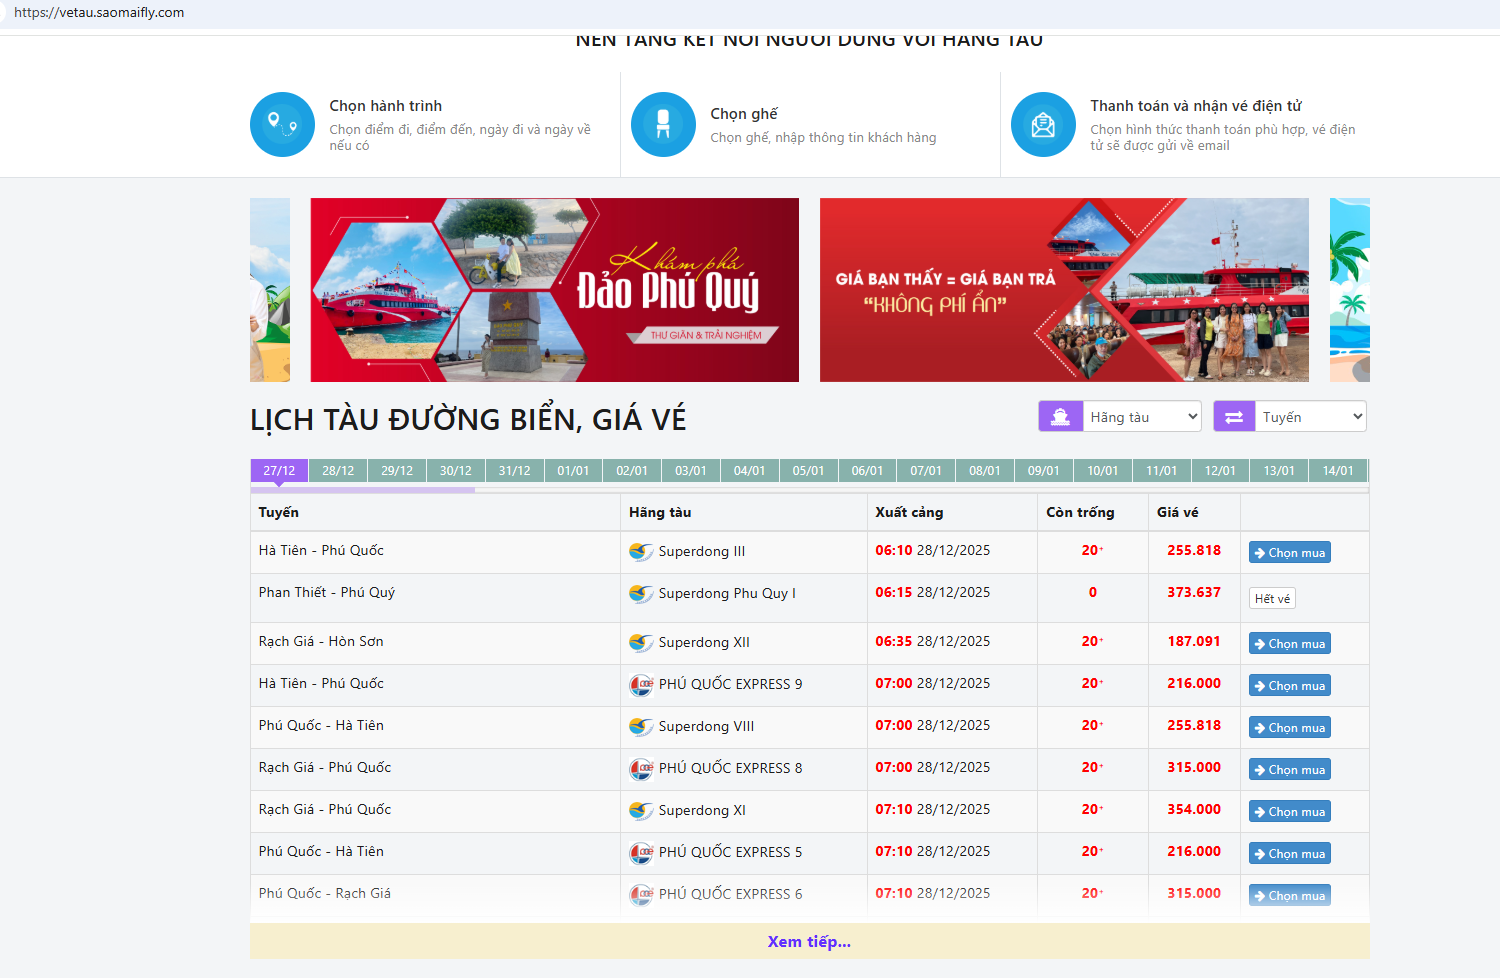Click the purple ship icon beside Hãng tàu
The image size is (1500, 978).
click(x=1061, y=417)
